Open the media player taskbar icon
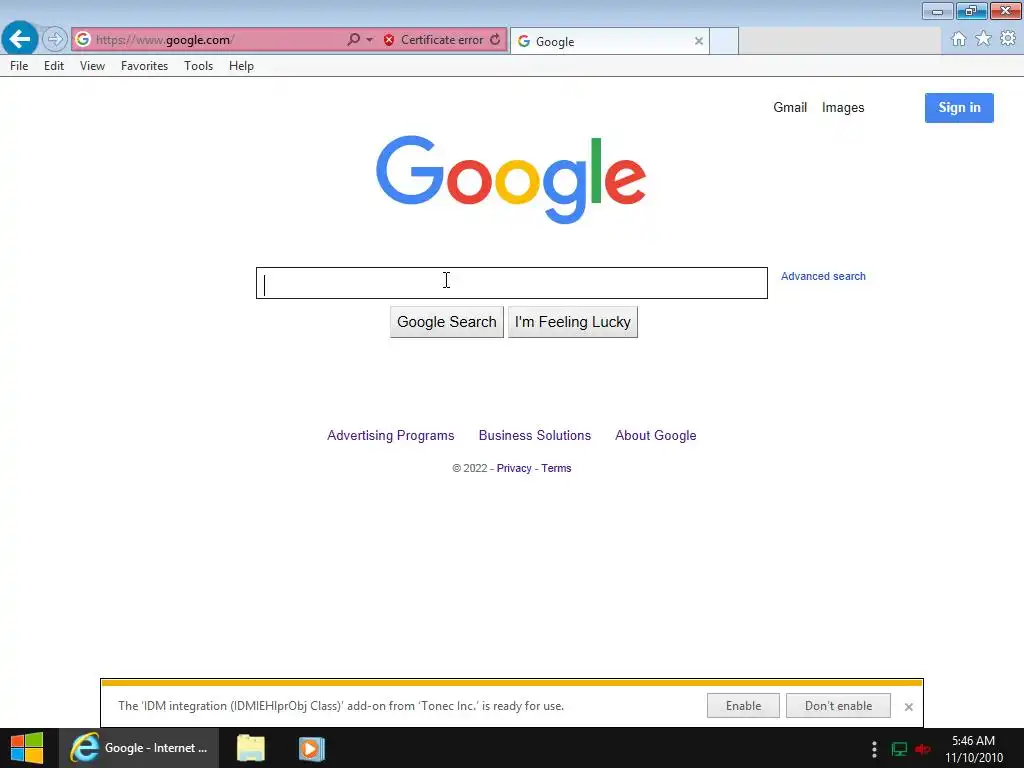The height and width of the screenshot is (768, 1024). click(312, 748)
